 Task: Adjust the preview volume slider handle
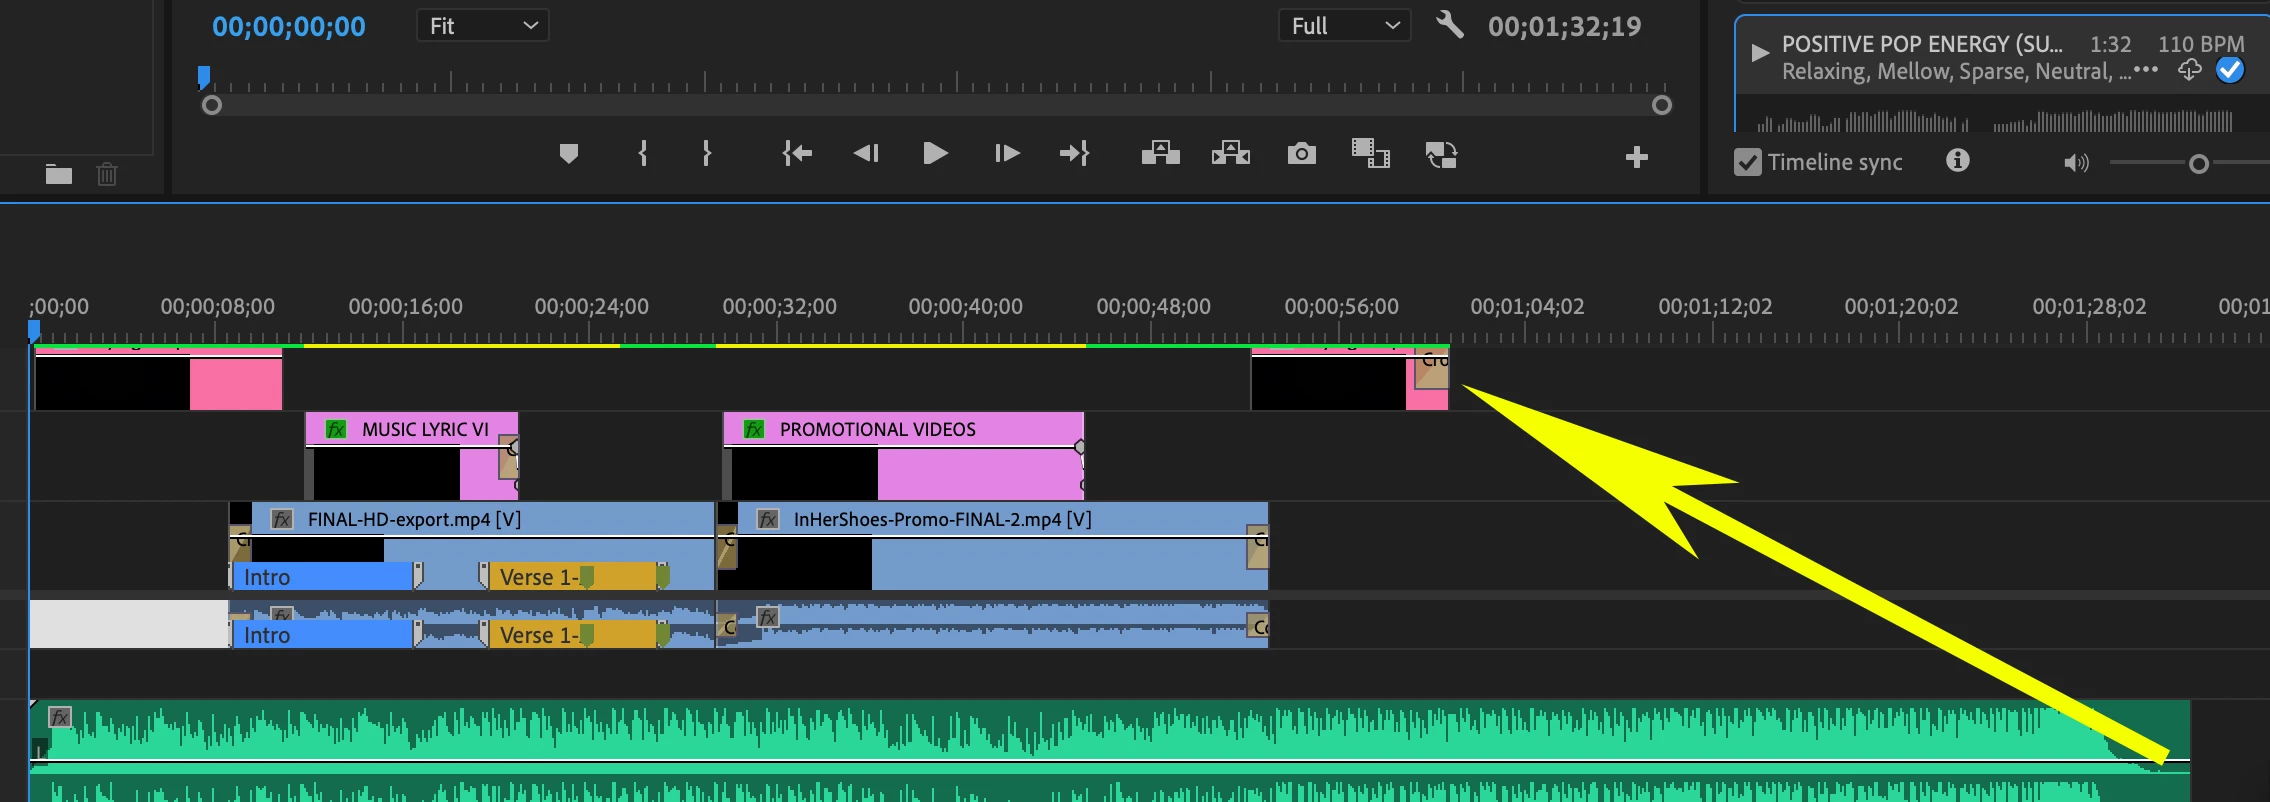click(x=2198, y=164)
